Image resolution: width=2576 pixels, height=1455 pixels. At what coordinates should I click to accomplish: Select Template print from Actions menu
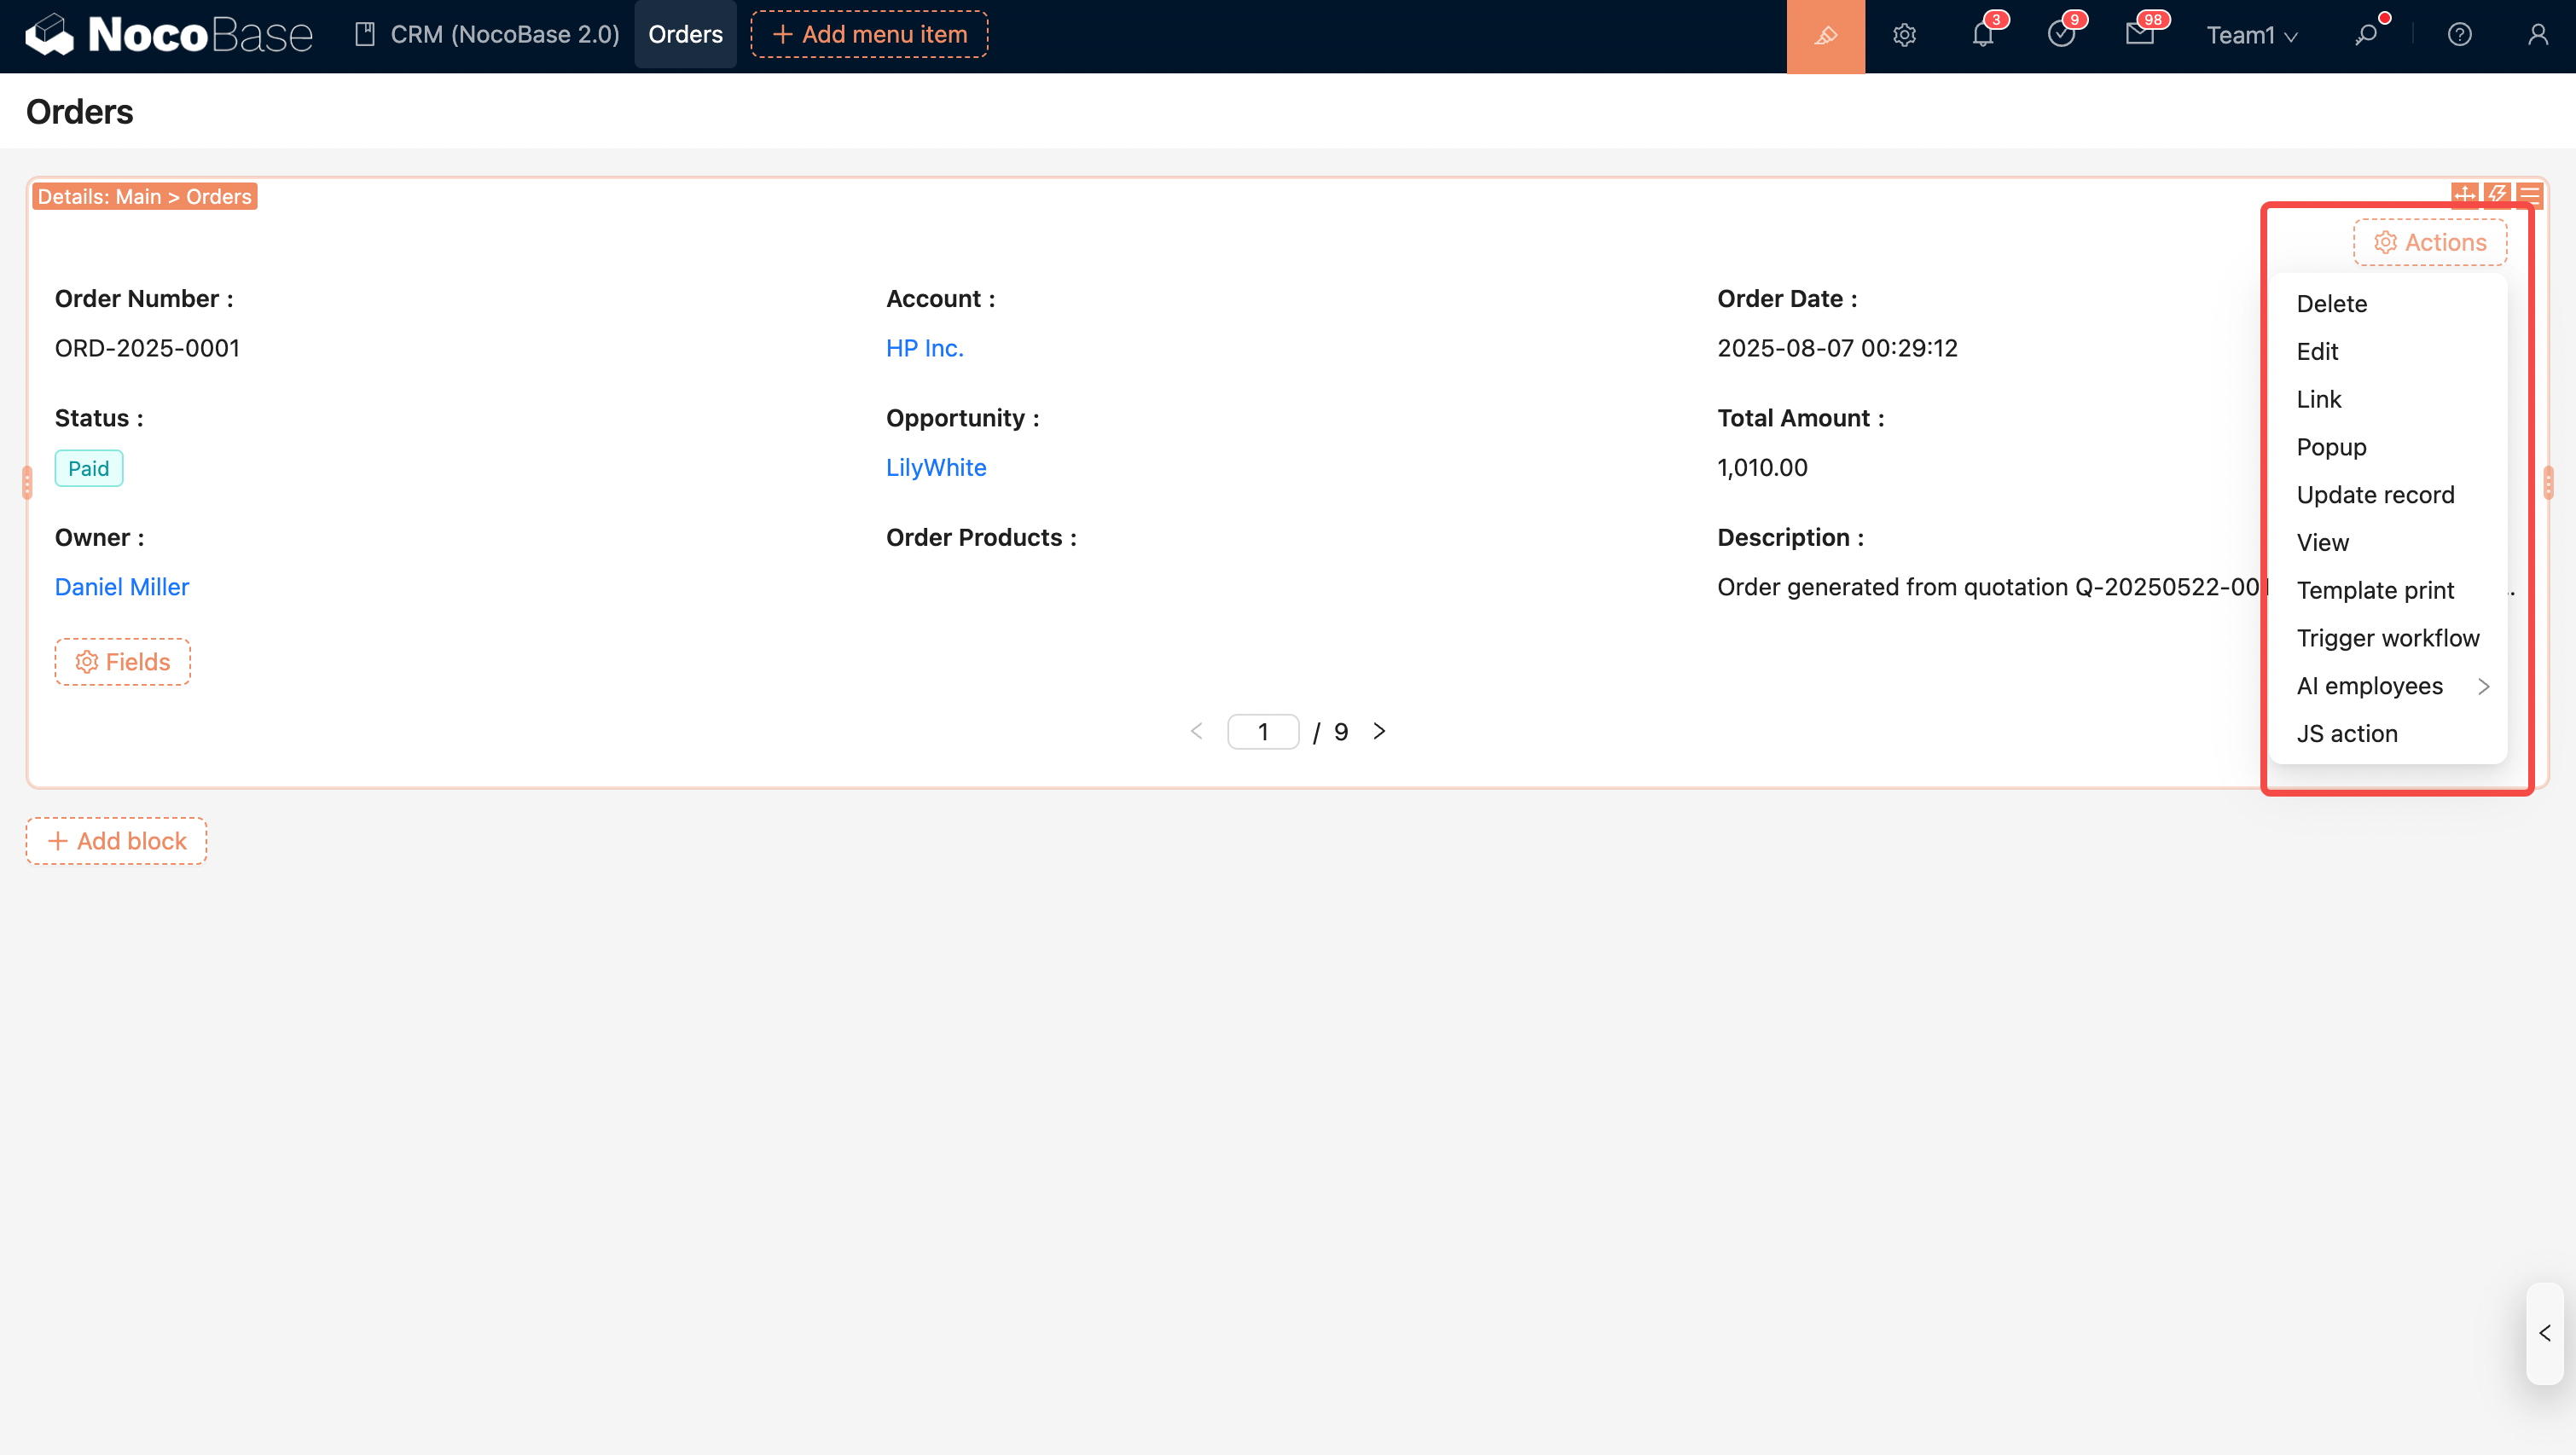click(x=2375, y=590)
